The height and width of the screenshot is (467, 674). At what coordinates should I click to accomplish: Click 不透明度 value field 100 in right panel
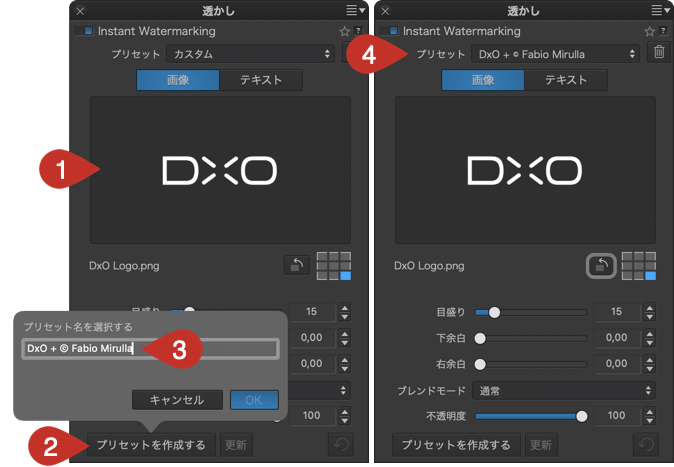pyautogui.click(x=616, y=415)
